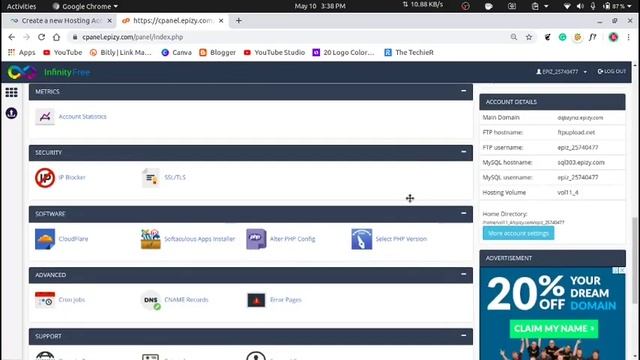This screenshot has width=640, height=360.
Task: Click MySQL hostname value sql303.epizy.com
Action: coord(581,162)
